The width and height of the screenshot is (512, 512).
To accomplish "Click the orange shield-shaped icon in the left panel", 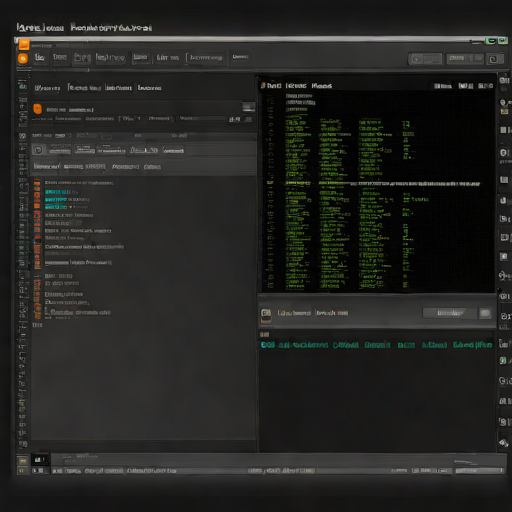I will pos(38,109).
